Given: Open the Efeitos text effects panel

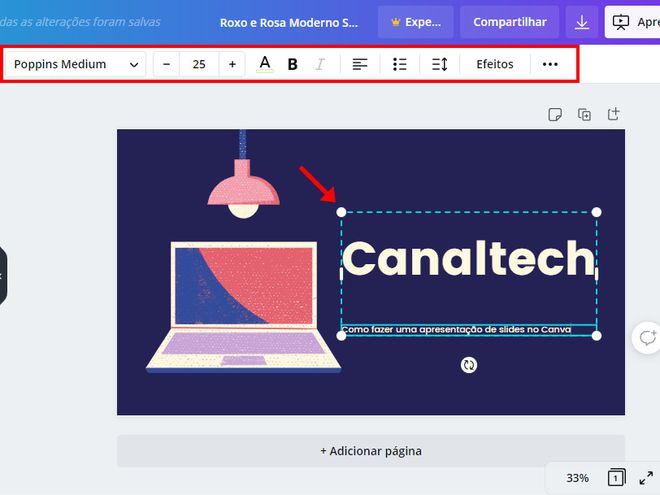Looking at the screenshot, I should (x=495, y=64).
